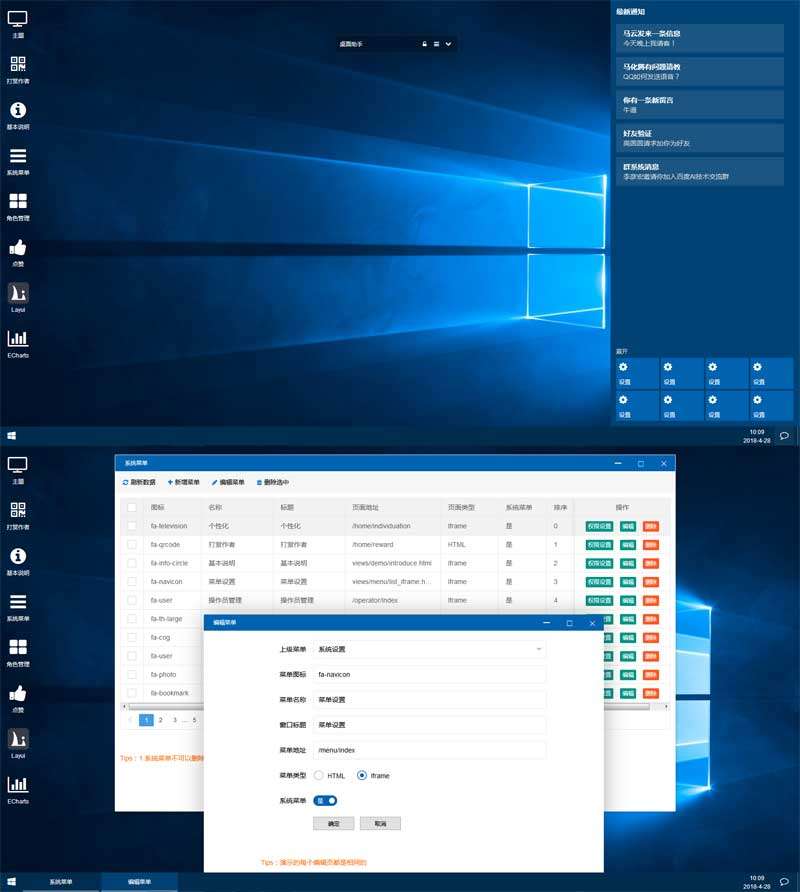800x892 pixels.
Task: Switch to the 编辑菜单 taskbar tab
Action: point(138,884)
